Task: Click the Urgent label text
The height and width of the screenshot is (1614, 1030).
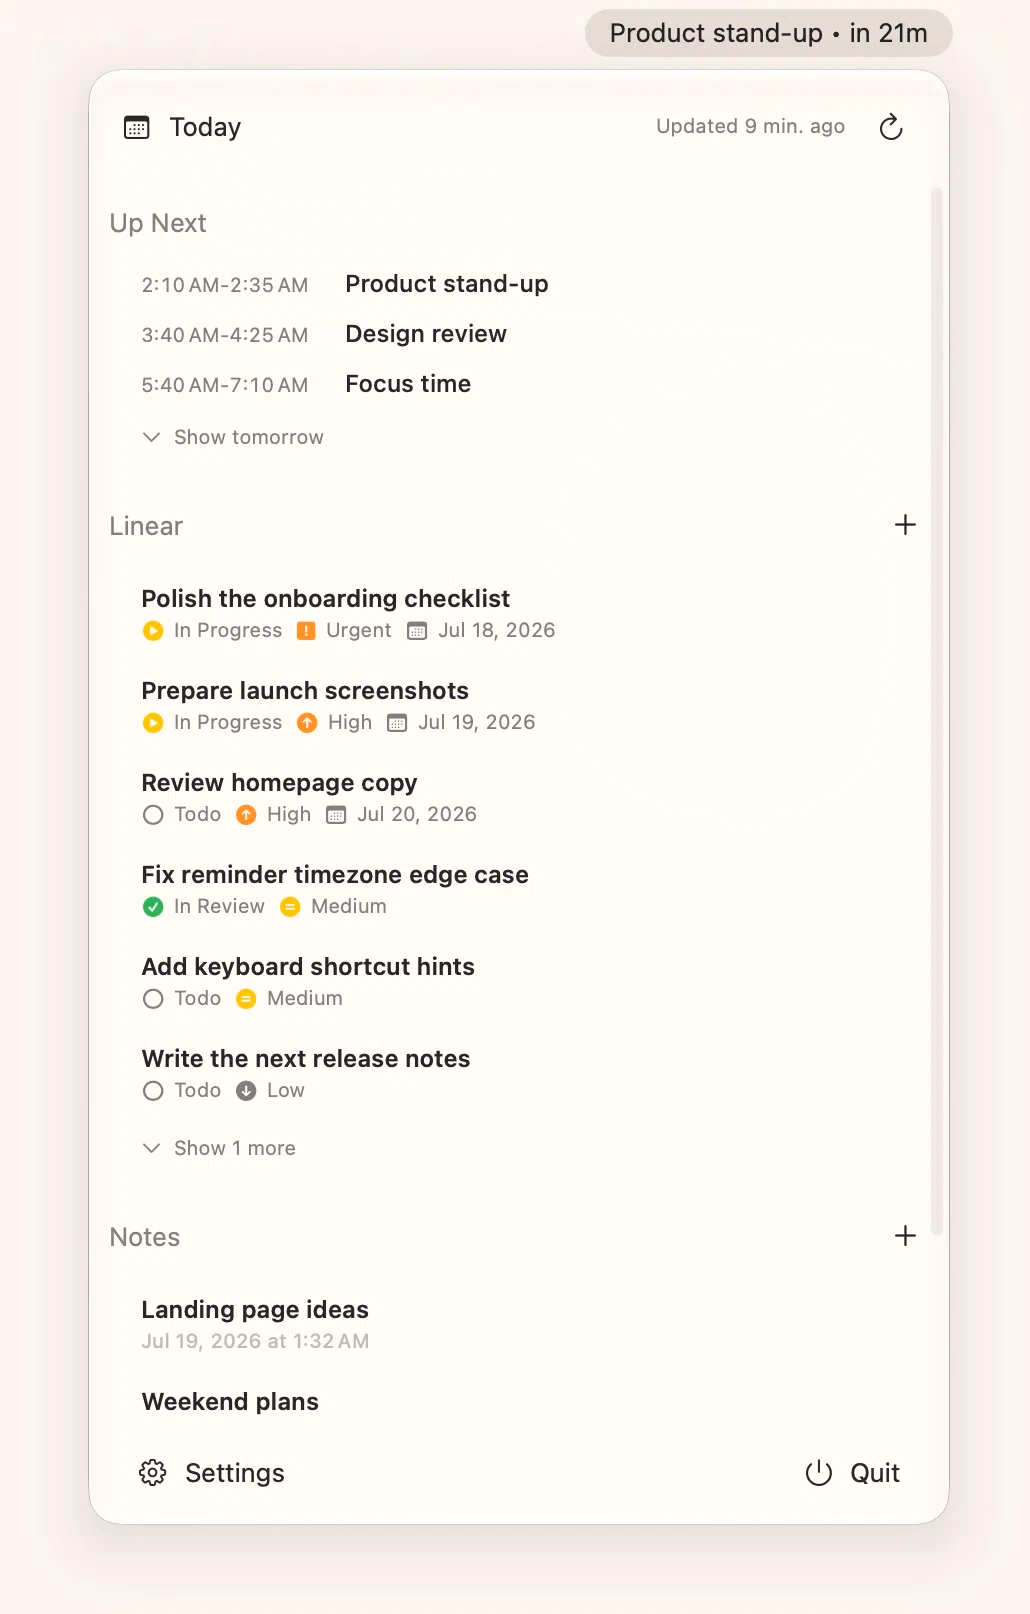Action: pyautogui.click(x=359, y=631)
